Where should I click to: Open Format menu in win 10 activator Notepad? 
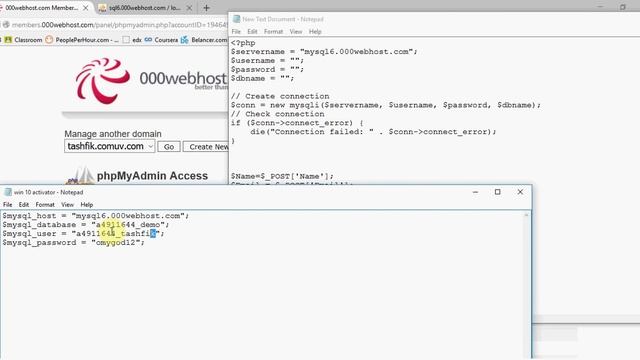45,204
